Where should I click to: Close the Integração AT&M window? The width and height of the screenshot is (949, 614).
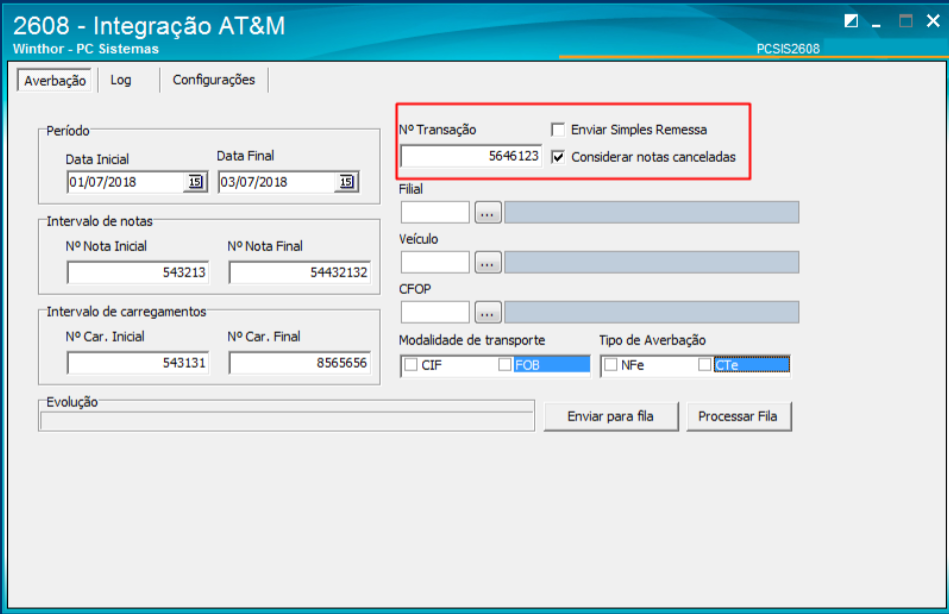pos(933,21)
